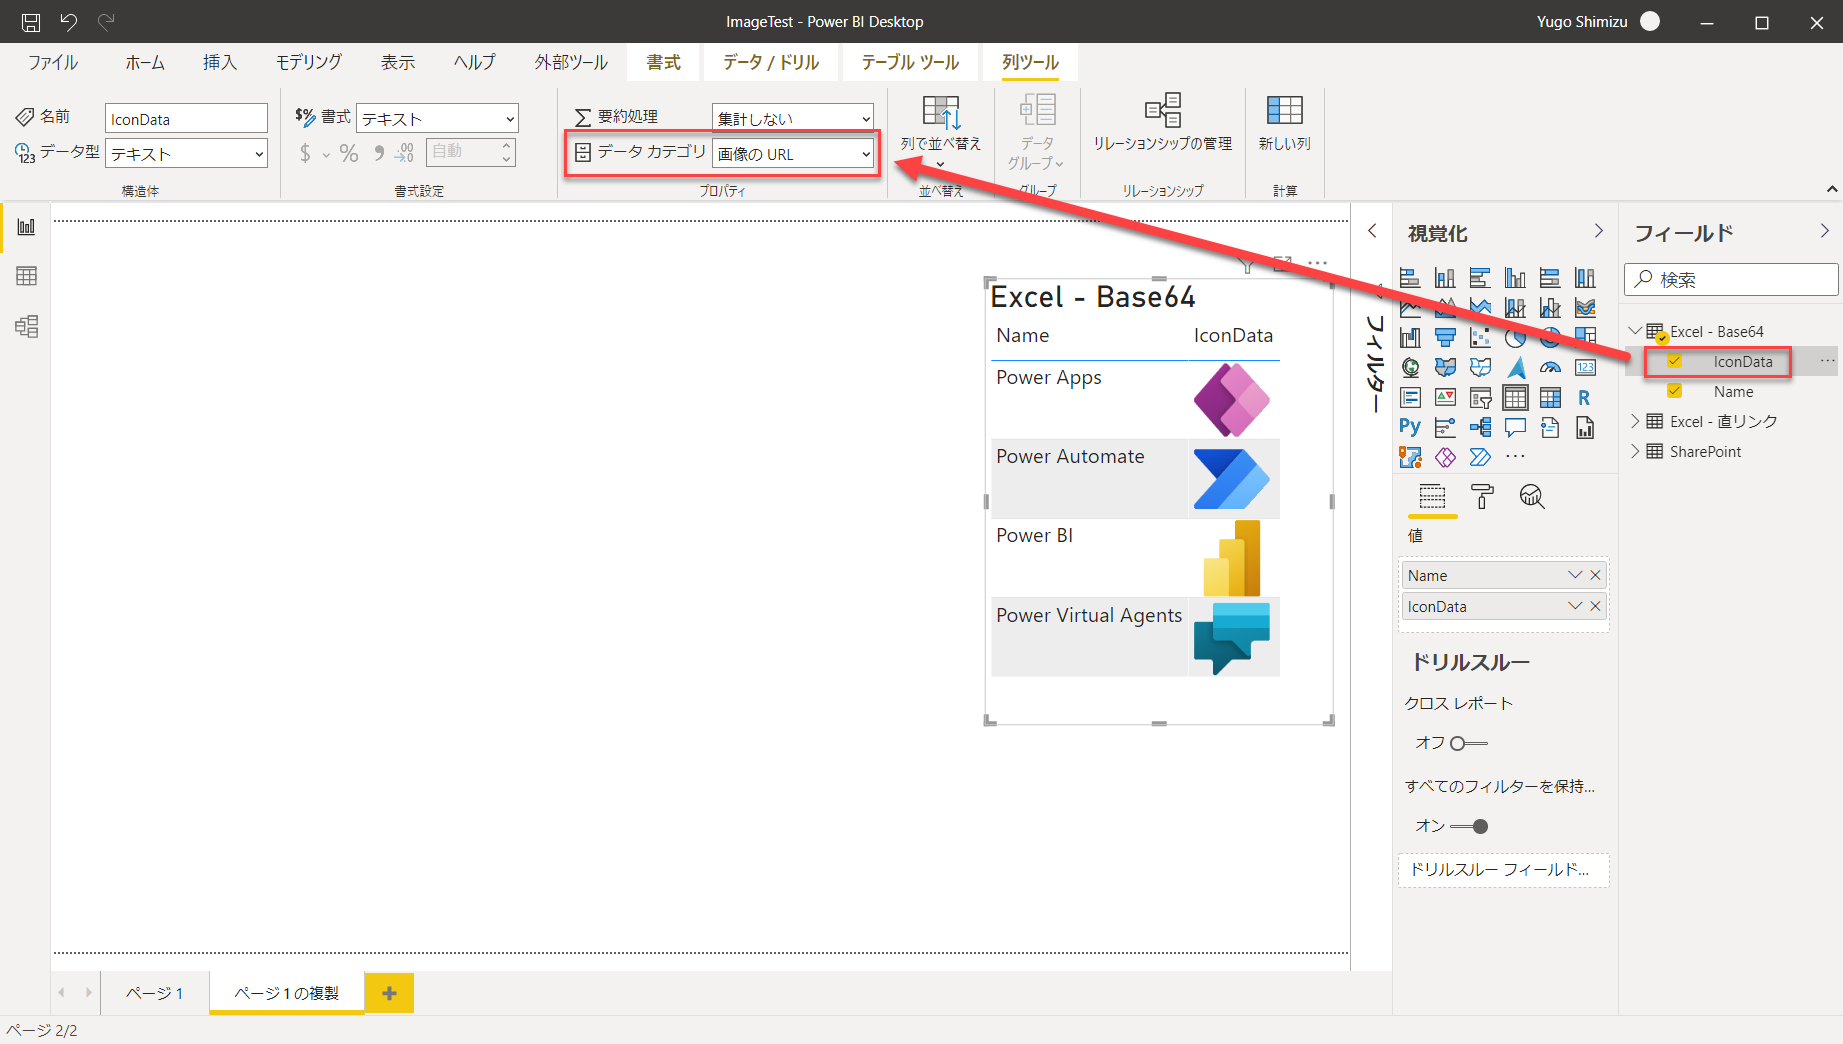Viewport: 1843px width, 1044px height.
Task: Select the R script visual
Action: coord(1585,398)
